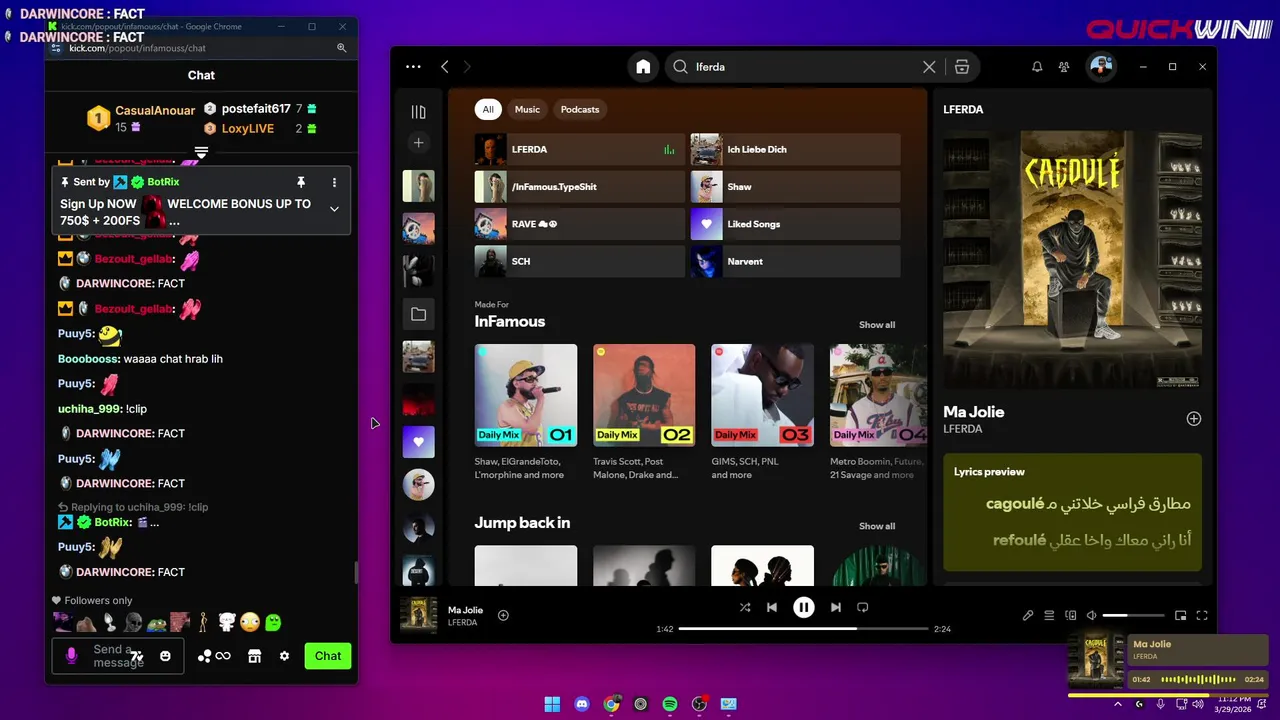Seek within the Spotify song progress bar
The height and width of the screenshot is (720, 1280).
(x=803, y=629)
